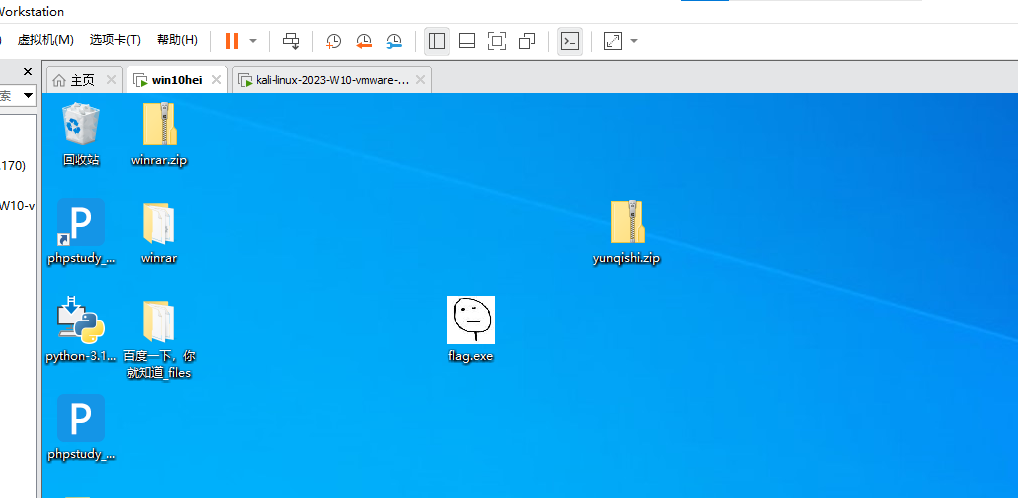This screenshot has height=498, width=1018.
Task: Click the winrar.zip file name
Action: [x=159, y=160]
